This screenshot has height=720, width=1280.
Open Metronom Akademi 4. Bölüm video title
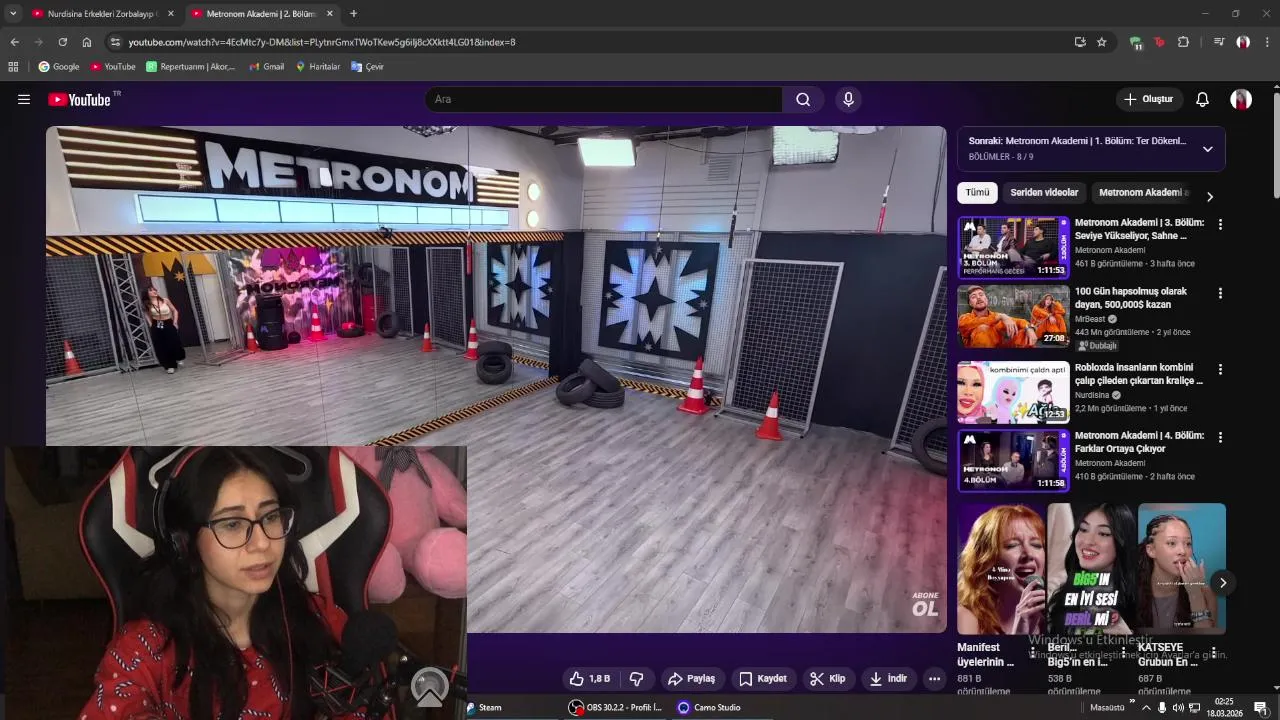(x=1139, y=442)
